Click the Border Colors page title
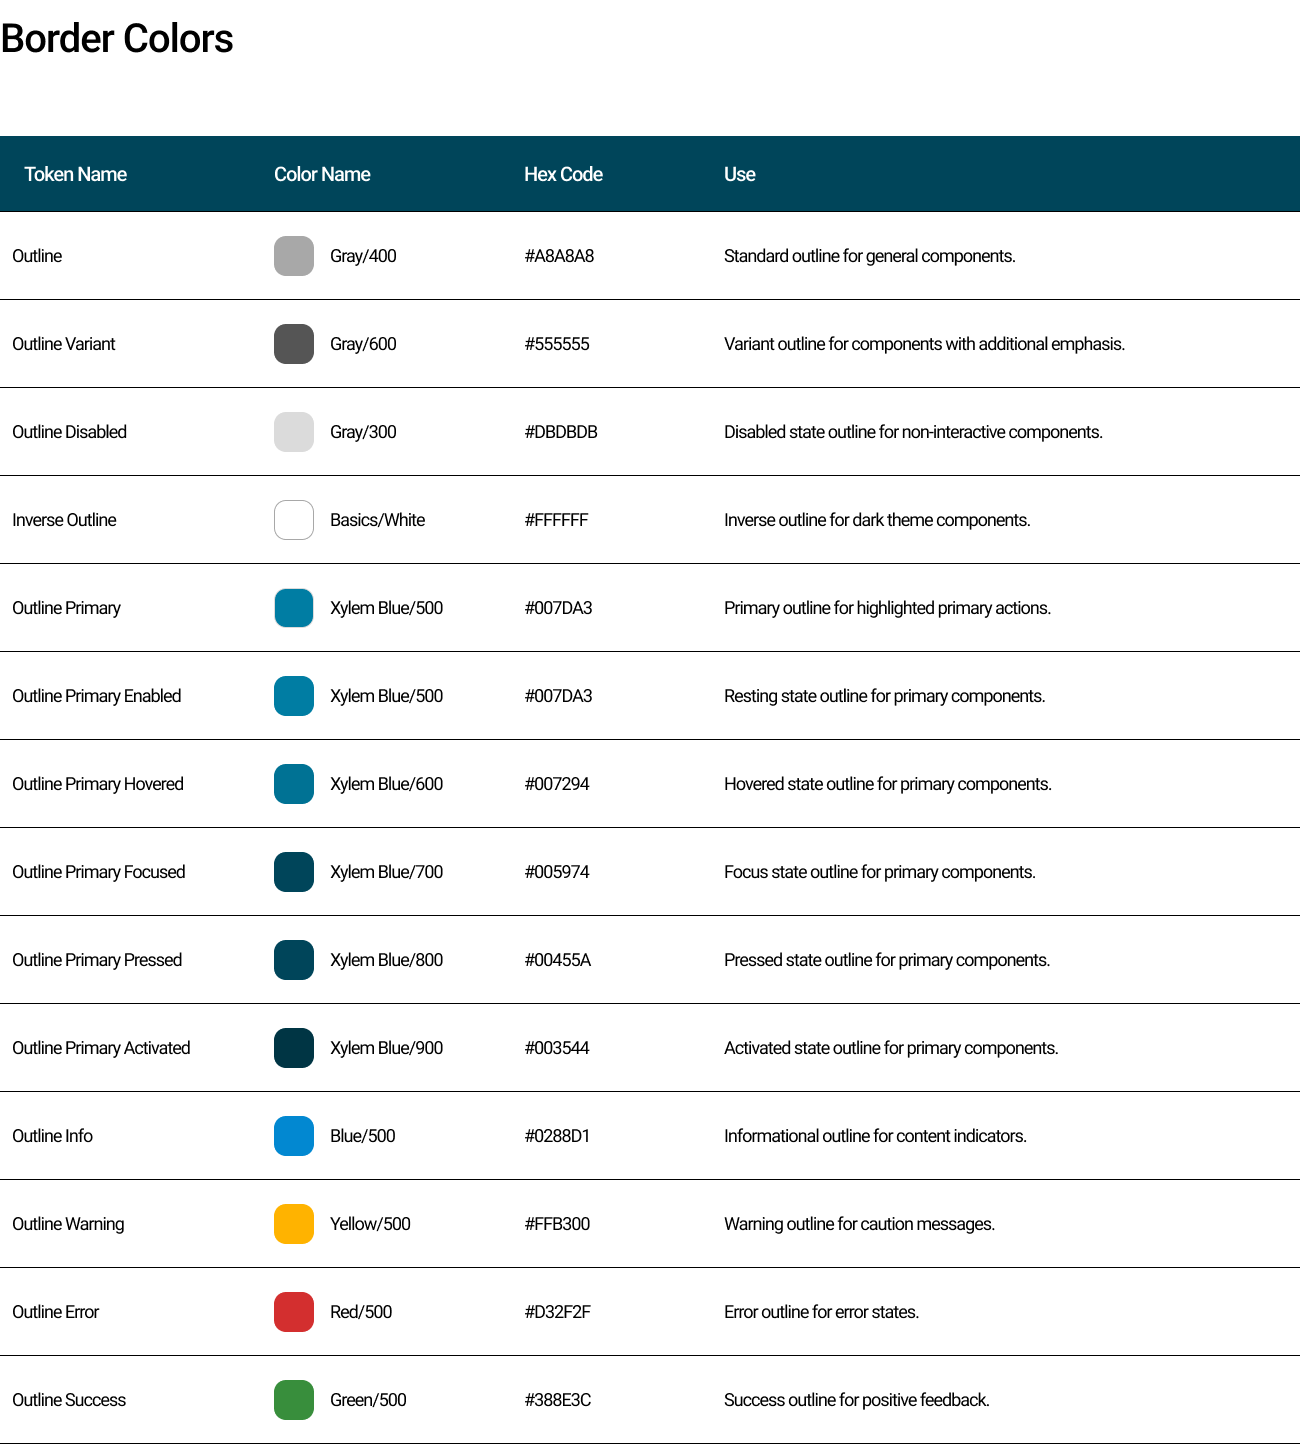Image resolution: width=1300 pixels, height=1444 pixels. pyautogui.click(x=116, y=39)
